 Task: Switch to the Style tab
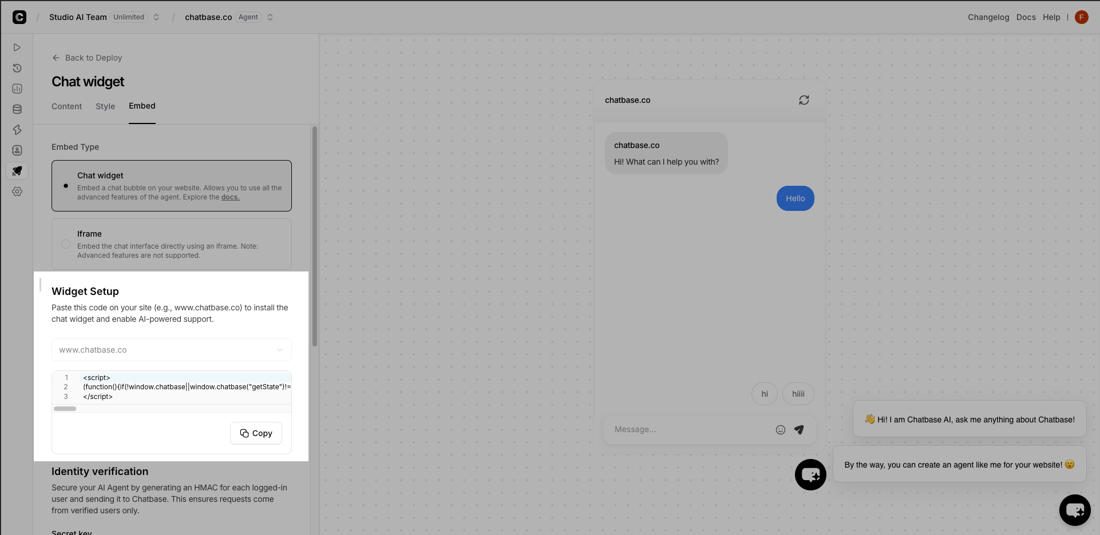tap(105, 107)
